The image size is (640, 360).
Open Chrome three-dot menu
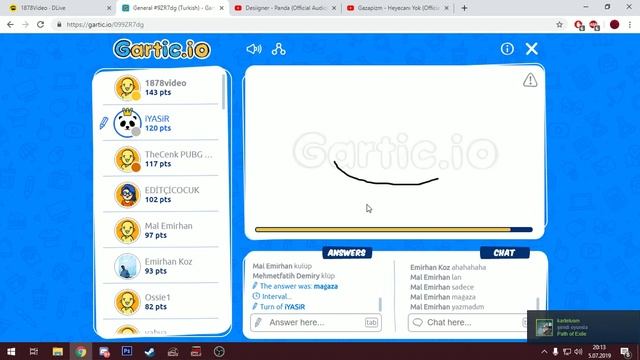[x=630, y=24]
